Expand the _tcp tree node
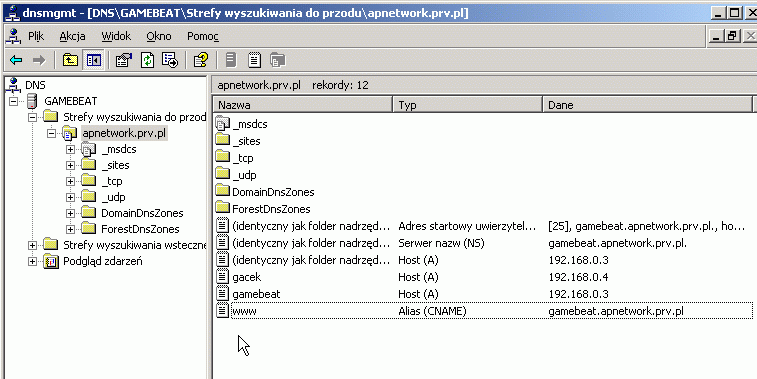 70,181
